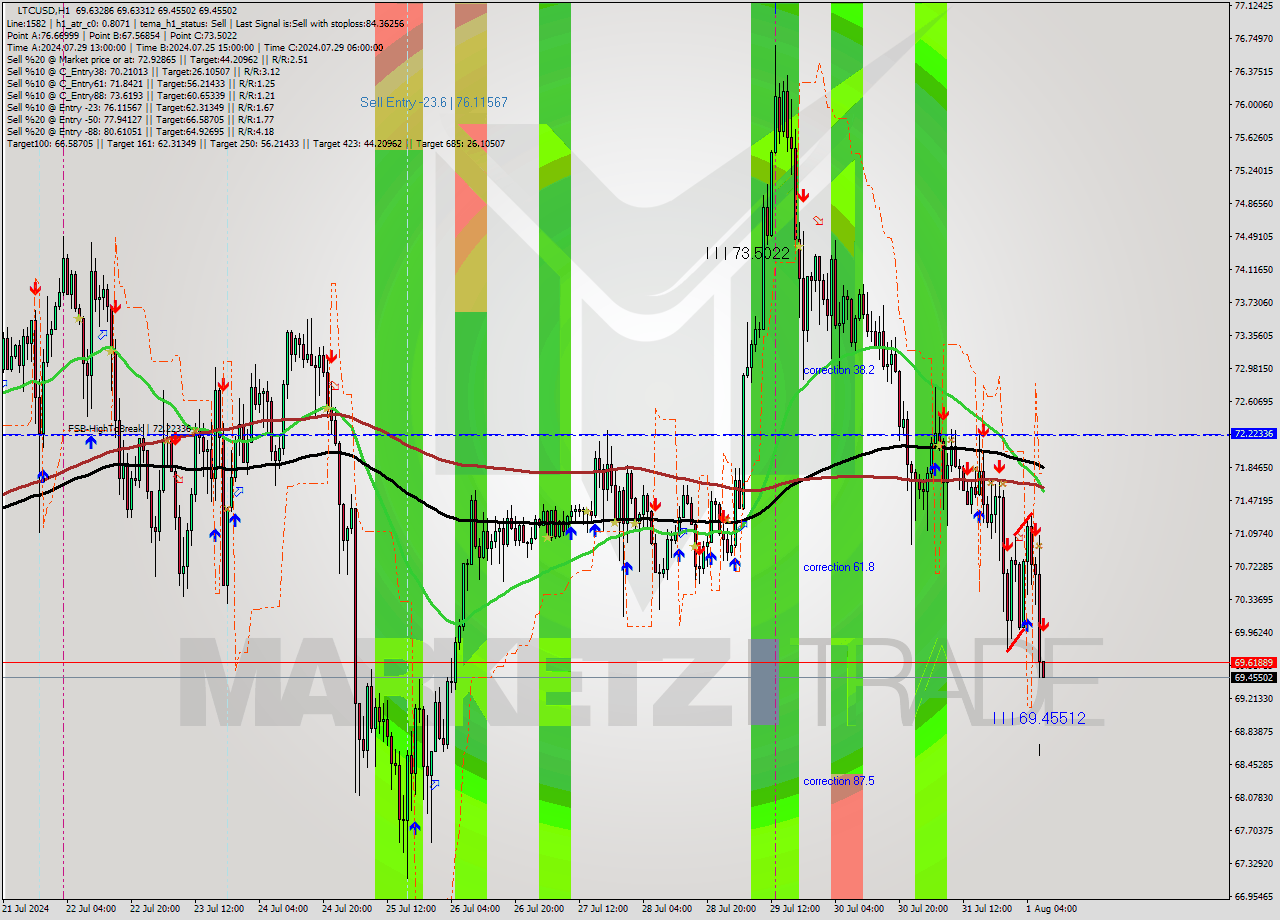Viewport: 1280px width, 920px height.
Task: Click the 77.12425 price axis label
Action: pos(1254,6)
